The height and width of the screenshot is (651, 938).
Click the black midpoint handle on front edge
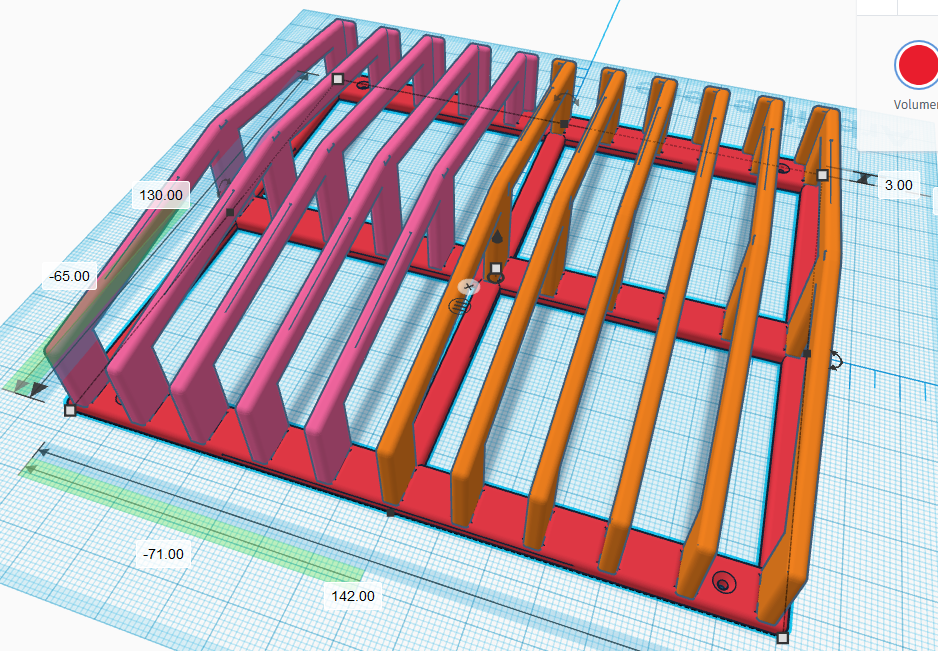tap(391, 513)
